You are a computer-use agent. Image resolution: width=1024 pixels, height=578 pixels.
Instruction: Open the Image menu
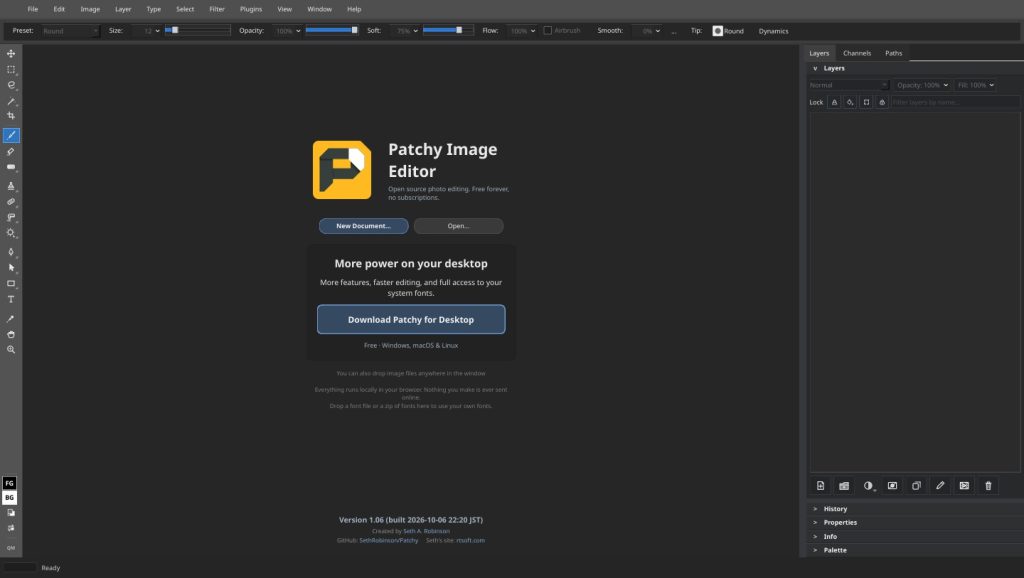click(90, 9)
